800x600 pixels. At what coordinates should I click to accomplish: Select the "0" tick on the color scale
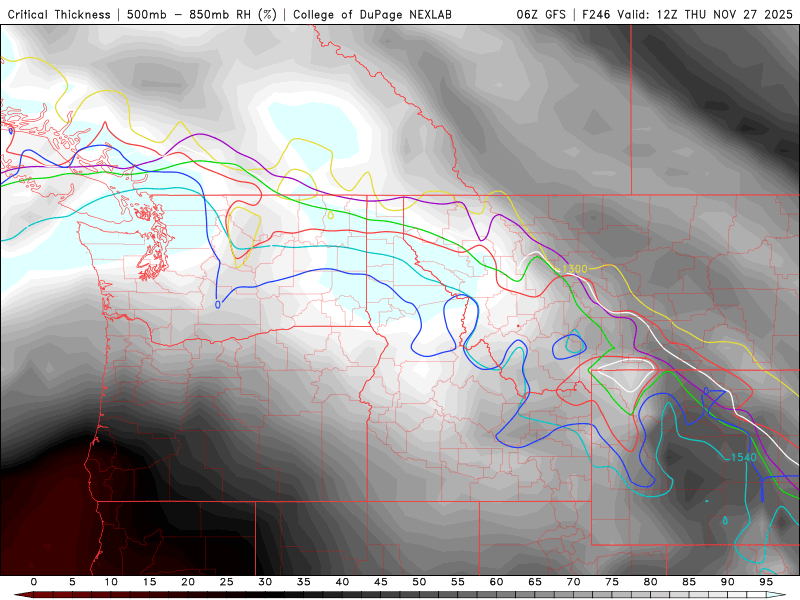click(34, 582)
